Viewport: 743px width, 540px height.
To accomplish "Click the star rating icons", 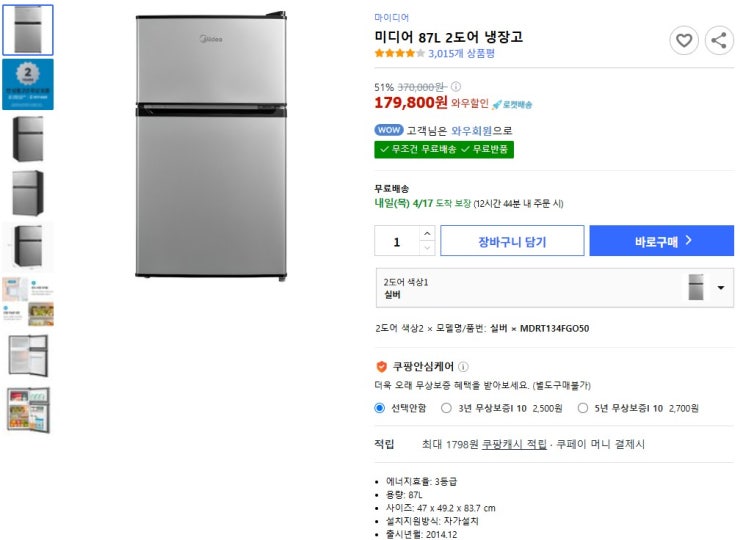I will coord(399,53).
